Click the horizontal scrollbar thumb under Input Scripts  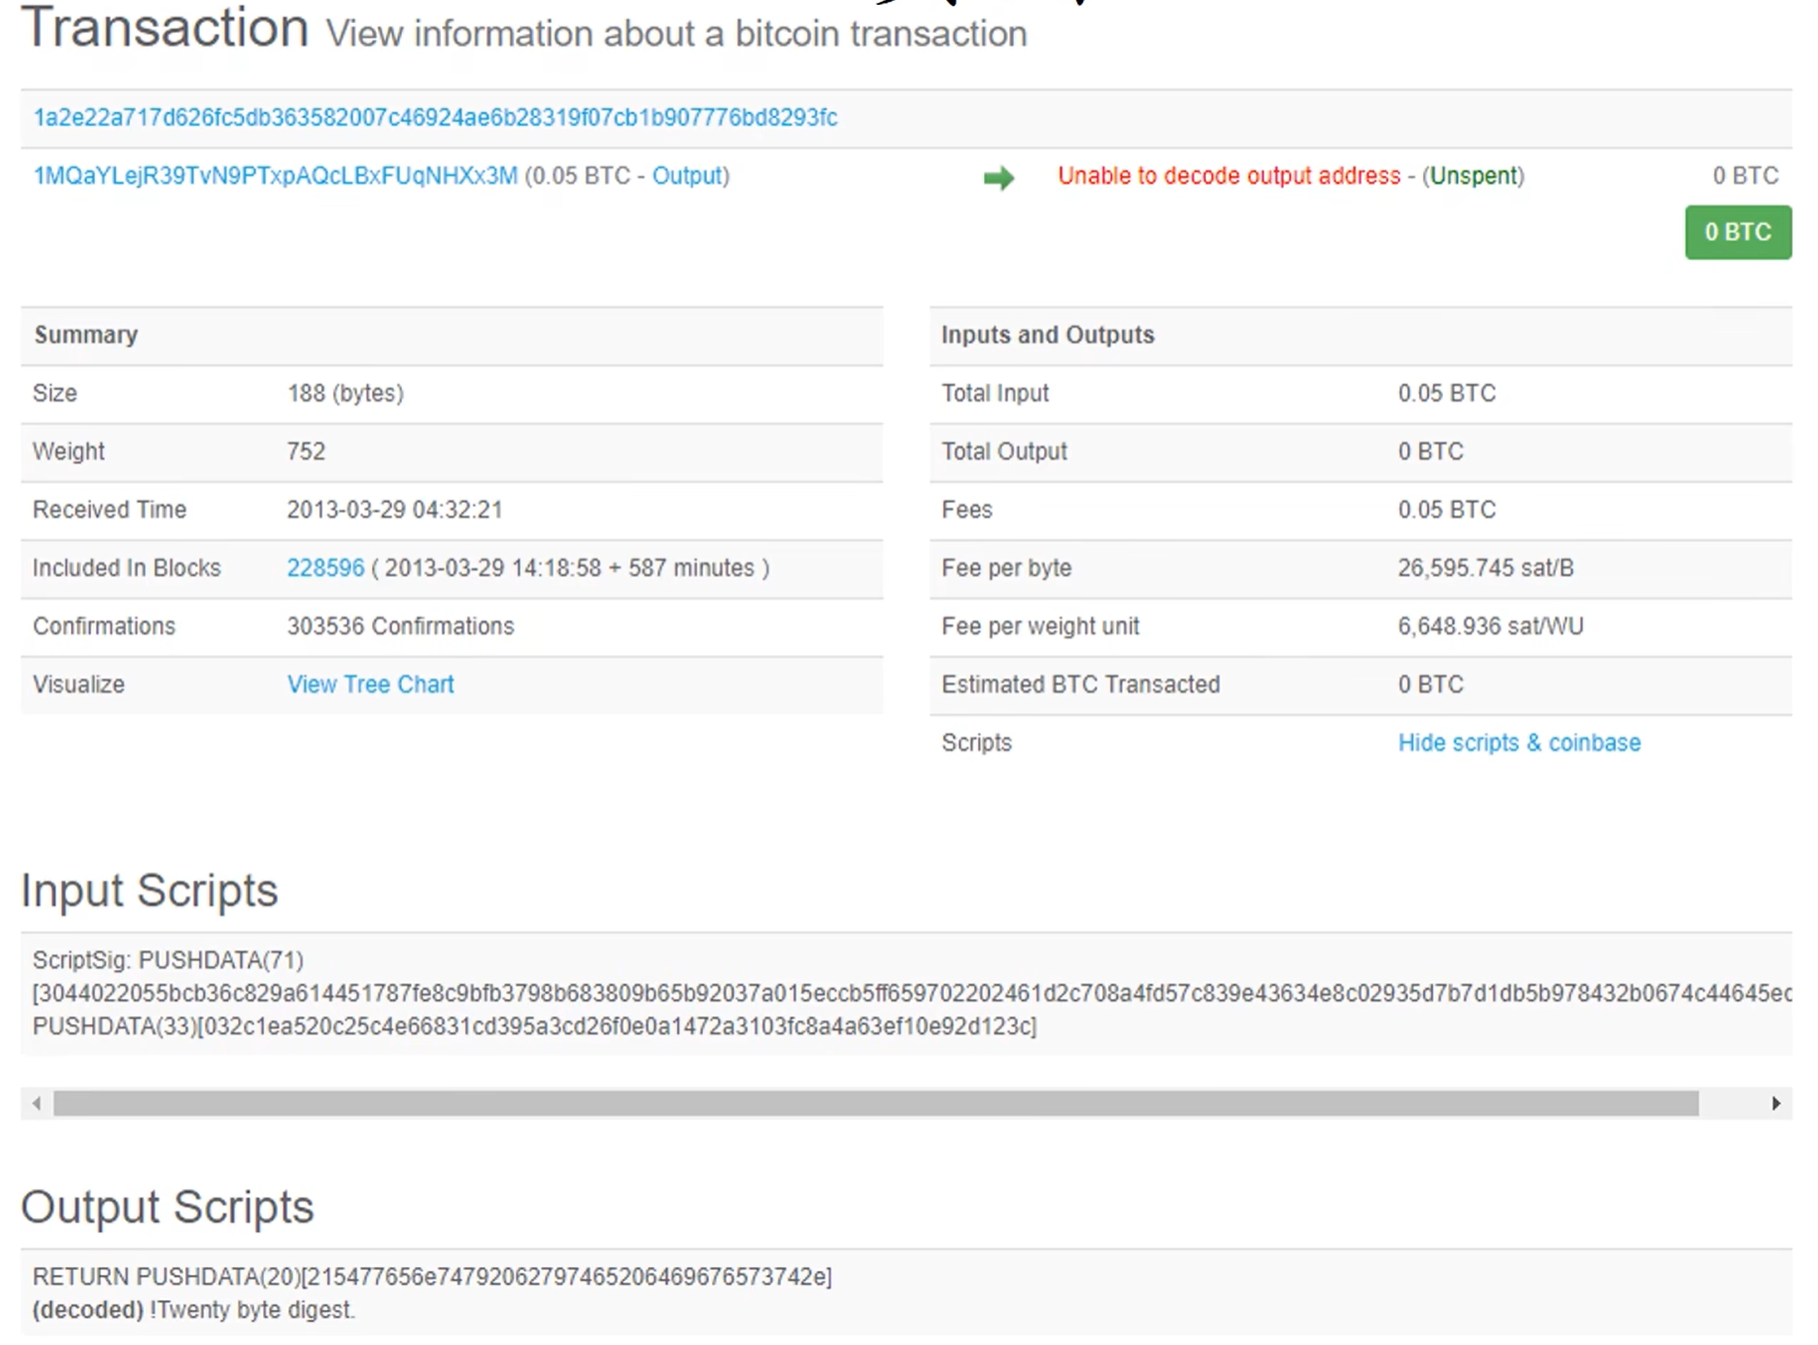[x=876, y=1103]
